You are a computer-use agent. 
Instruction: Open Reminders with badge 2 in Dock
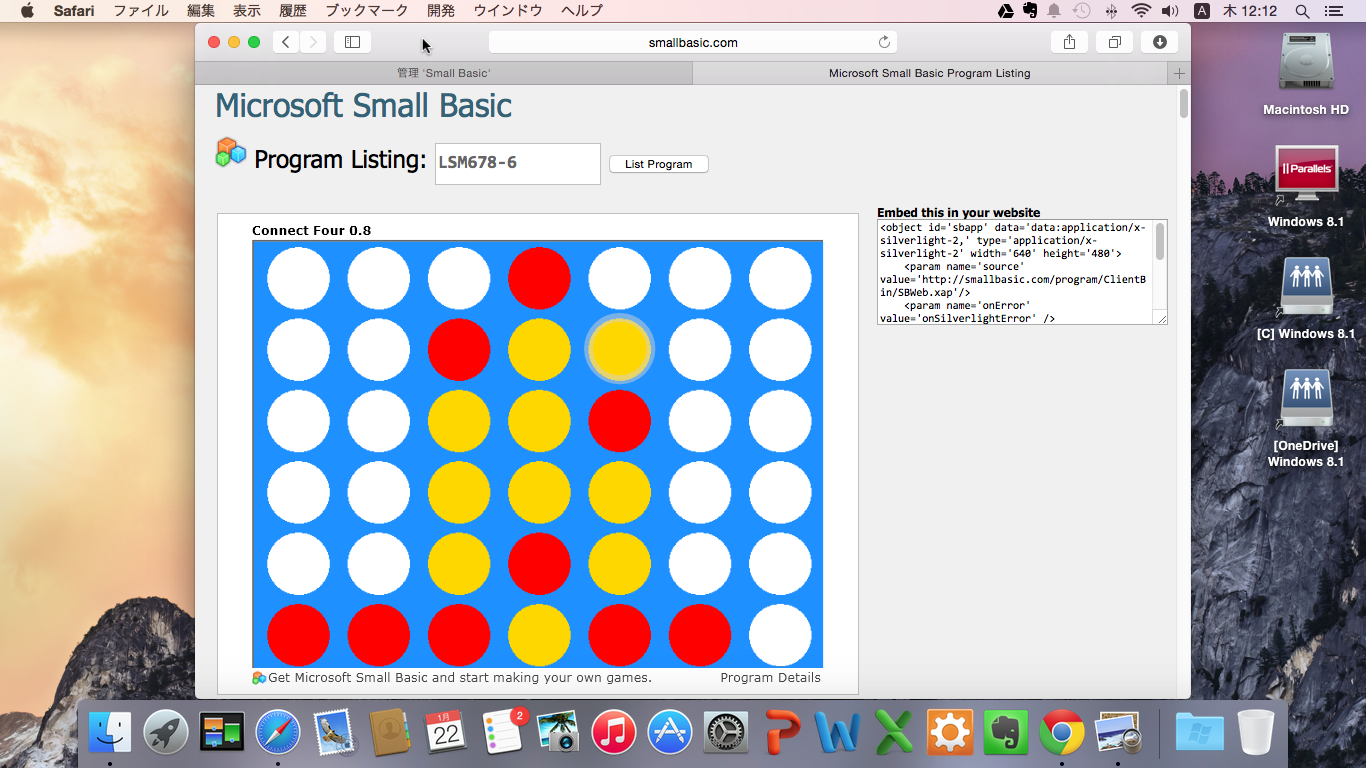[x=502, y=733]
